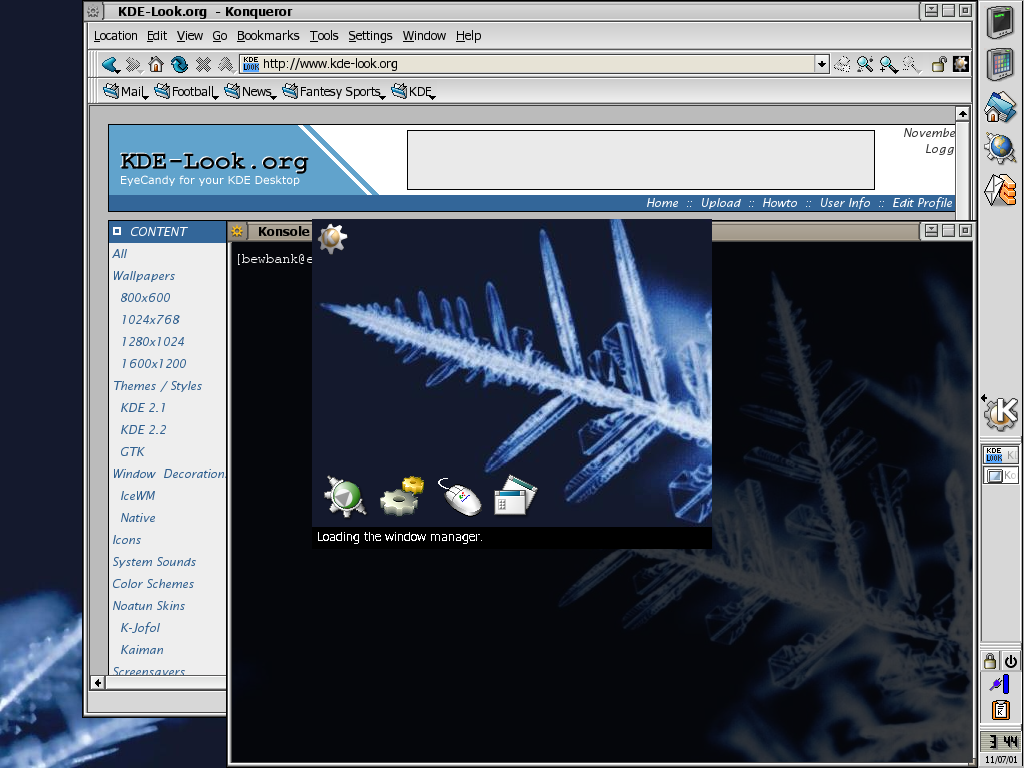Screen dimensions: 1024x768
Task: Go up one directory level
Action: tap(226, 64)
